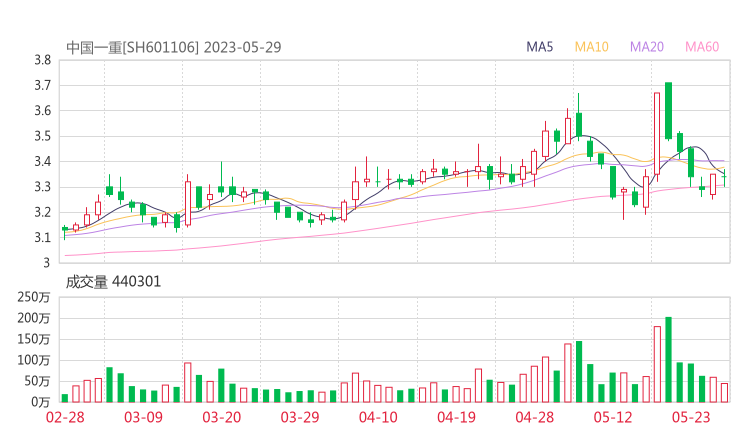Image resolution: width=740 pixels, height=440 pixels.
Task: Click the 03-20 date label
Action: point(222,417)
